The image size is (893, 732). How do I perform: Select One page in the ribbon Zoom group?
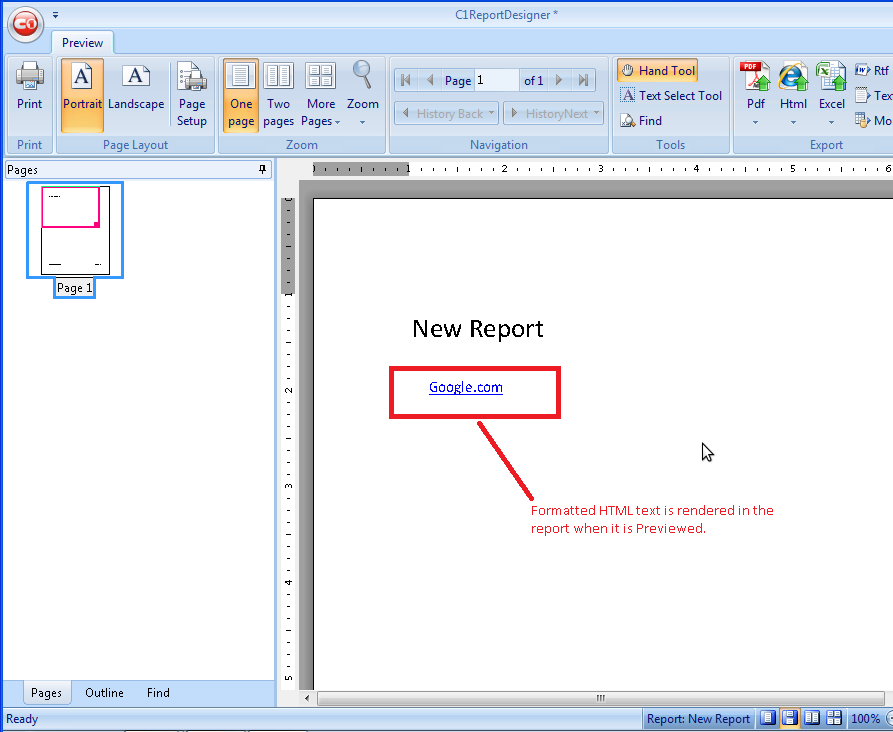tap(241, 95)
